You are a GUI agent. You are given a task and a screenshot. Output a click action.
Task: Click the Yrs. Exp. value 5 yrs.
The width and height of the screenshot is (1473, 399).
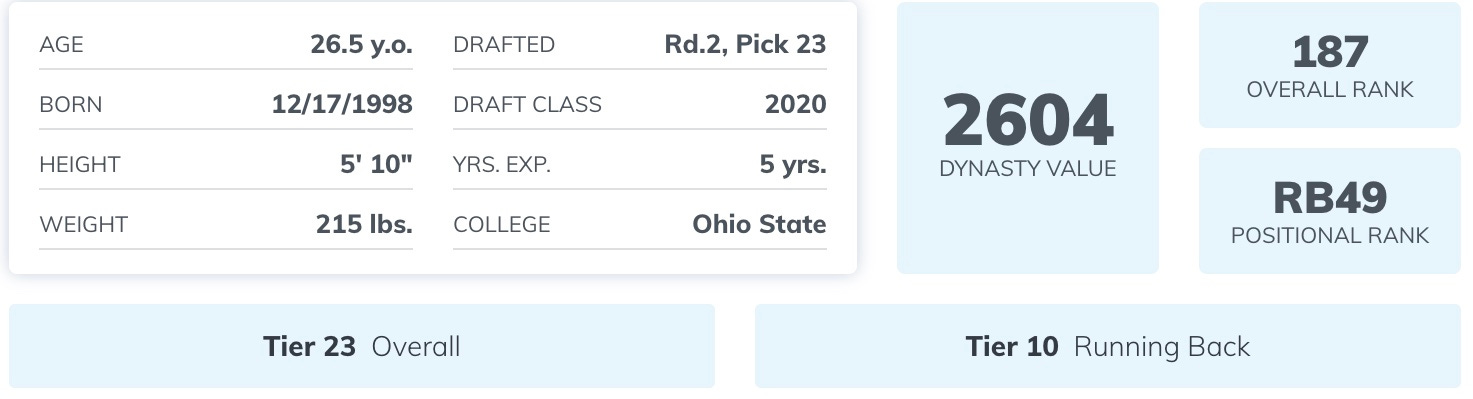793,165
